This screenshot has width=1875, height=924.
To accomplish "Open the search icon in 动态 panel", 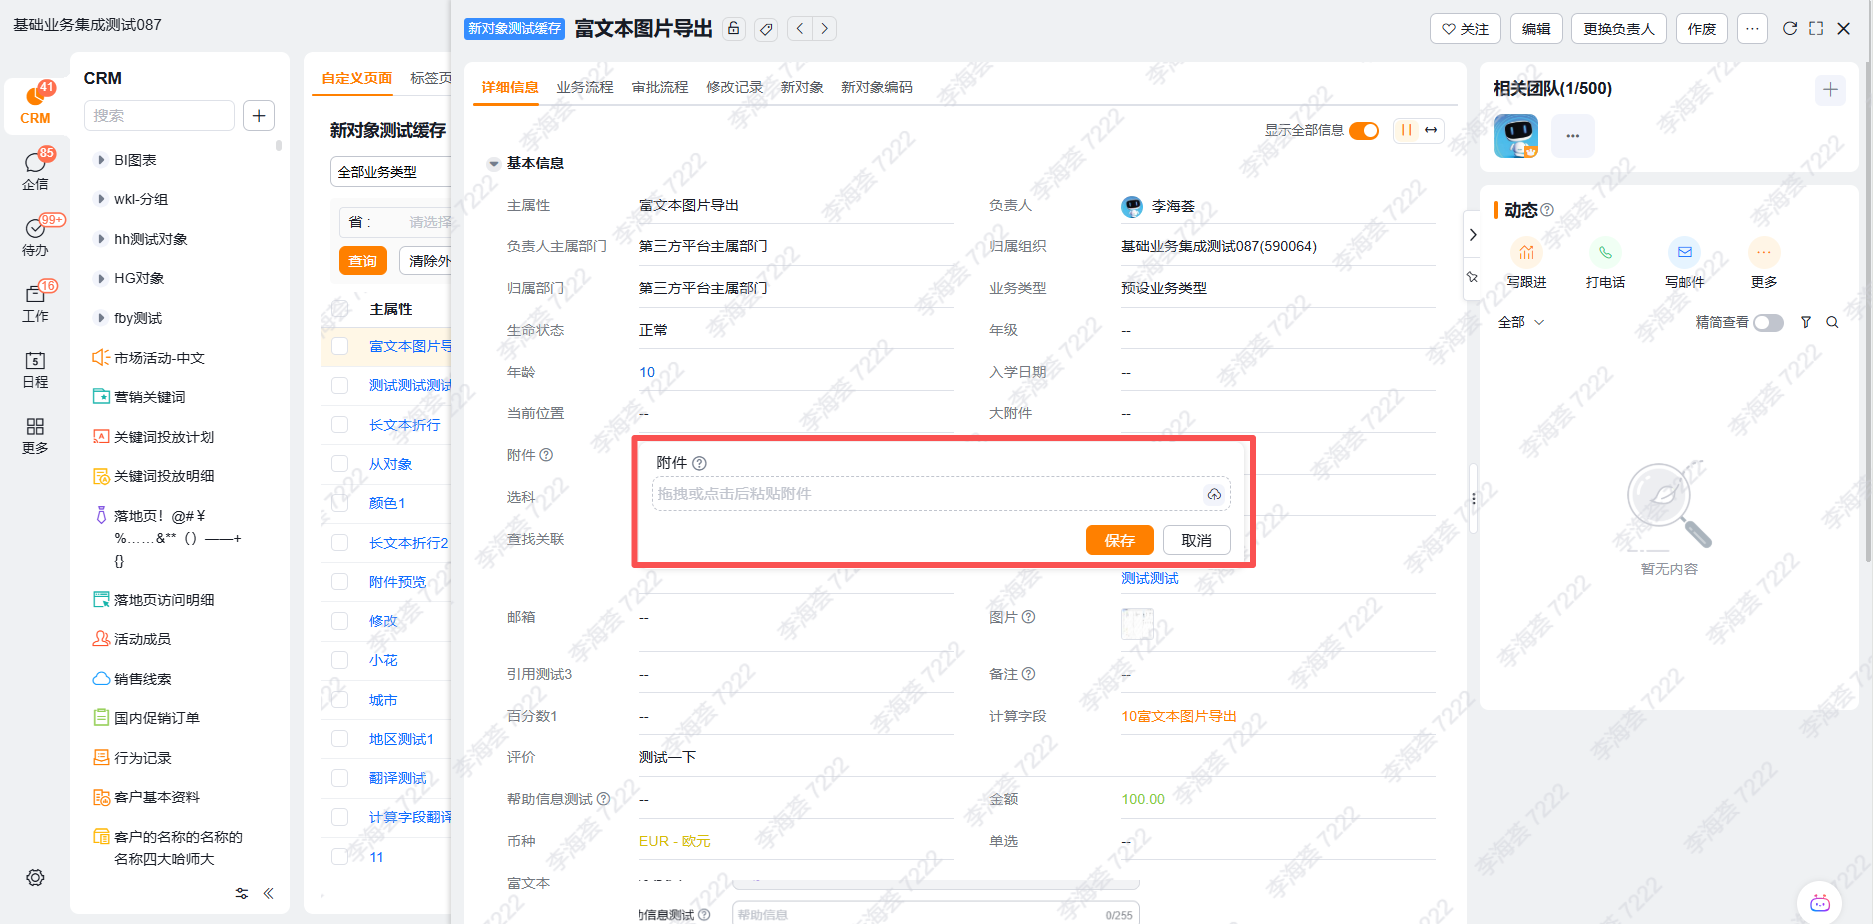I will pyautogui.click(x=1832, y=322).
